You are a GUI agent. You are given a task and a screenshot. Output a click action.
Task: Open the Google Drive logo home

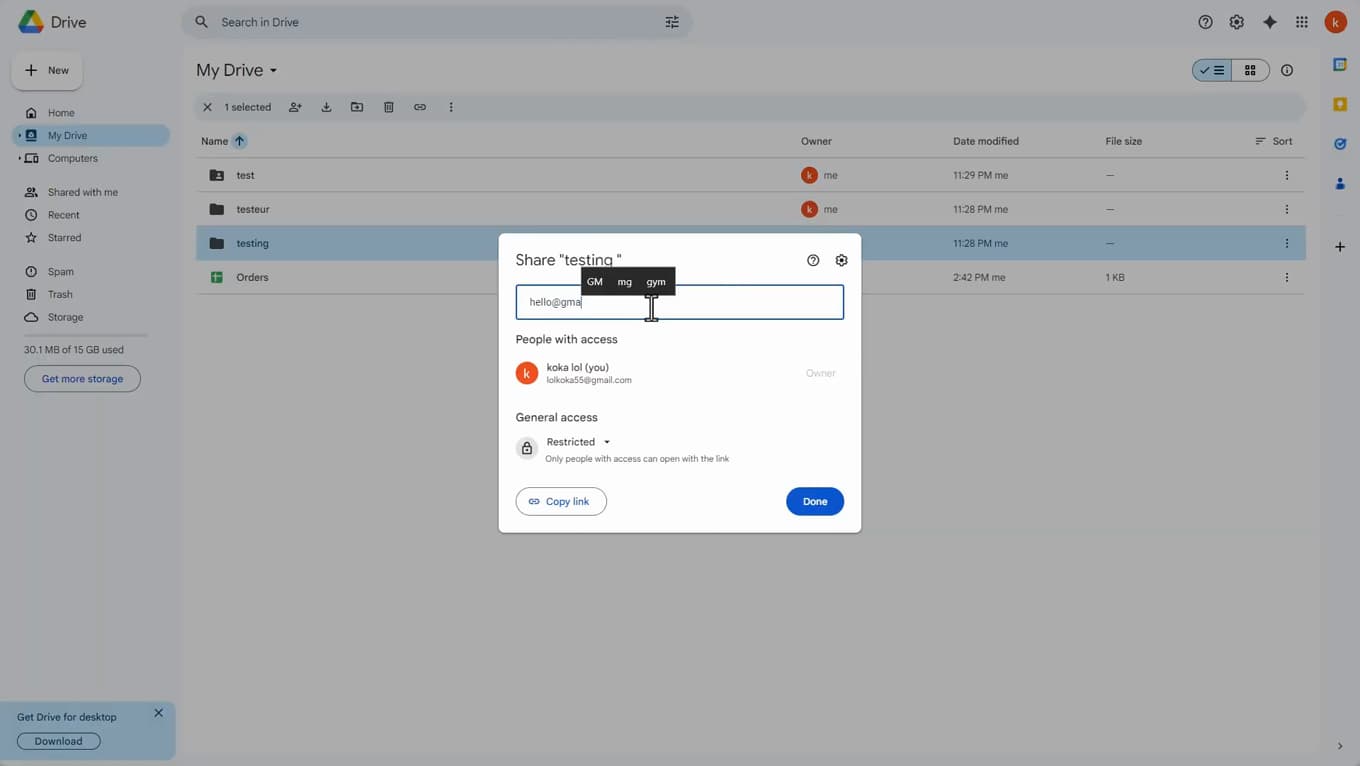(52, 22)
